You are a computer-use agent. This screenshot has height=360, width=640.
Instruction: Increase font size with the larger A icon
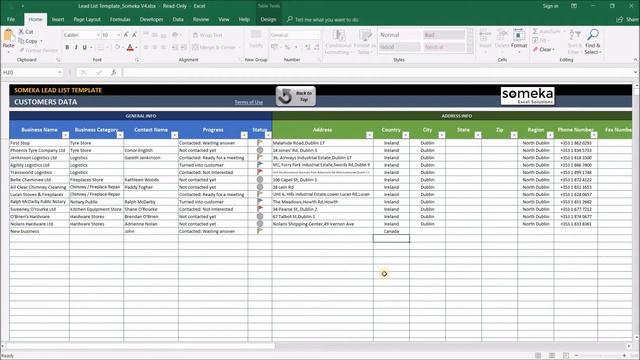tap(126, 35)
